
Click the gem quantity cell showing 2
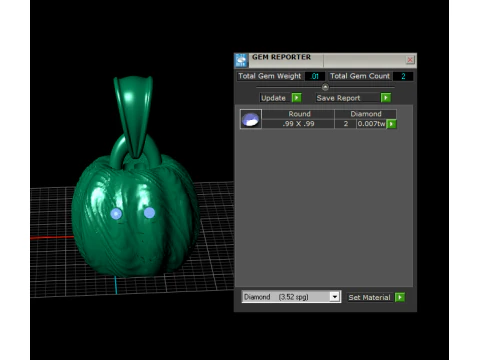346,124
